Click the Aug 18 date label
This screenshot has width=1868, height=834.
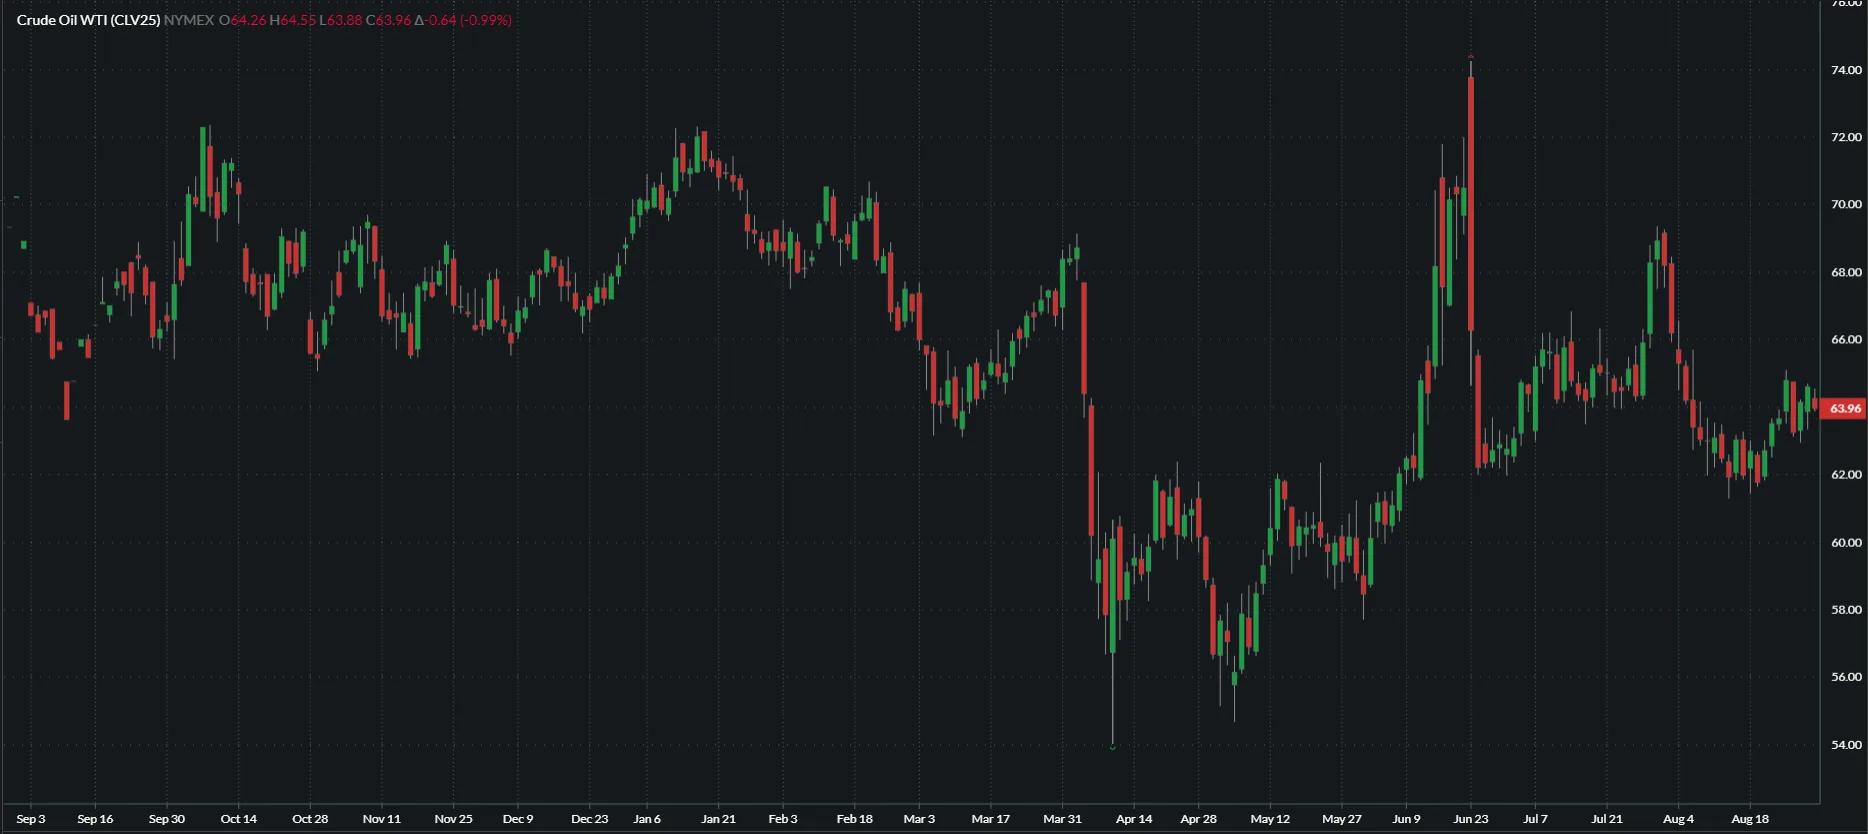pyautogui.click(x=1749, y=819)
